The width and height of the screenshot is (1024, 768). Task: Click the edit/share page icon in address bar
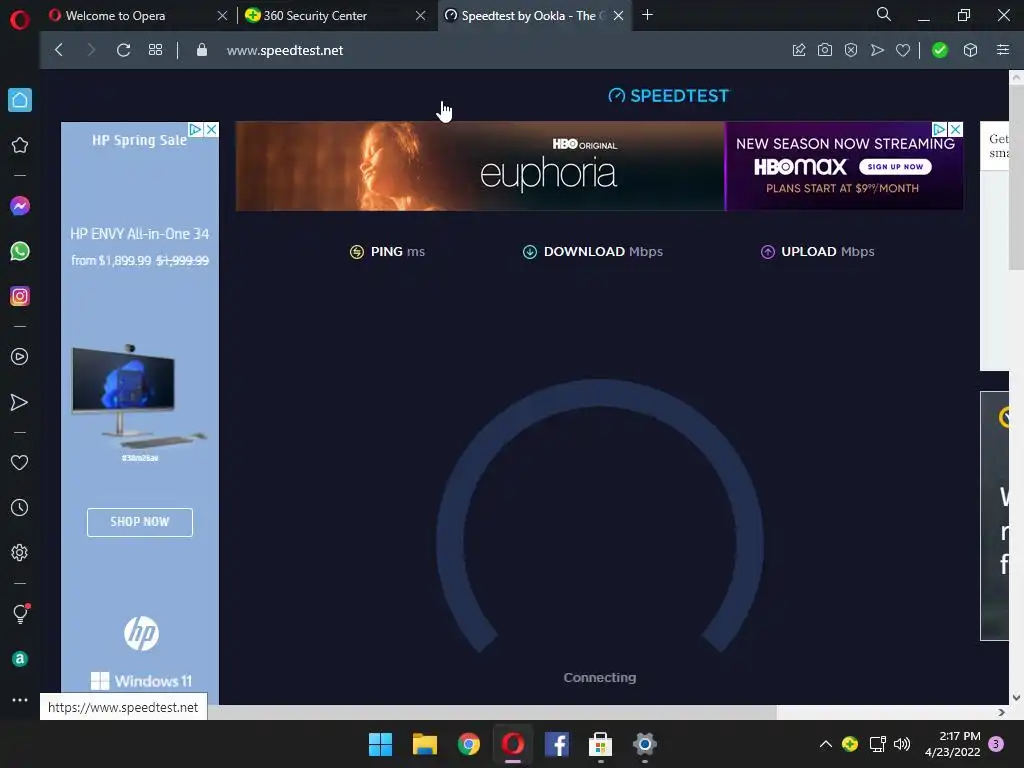tap(799, 50)
